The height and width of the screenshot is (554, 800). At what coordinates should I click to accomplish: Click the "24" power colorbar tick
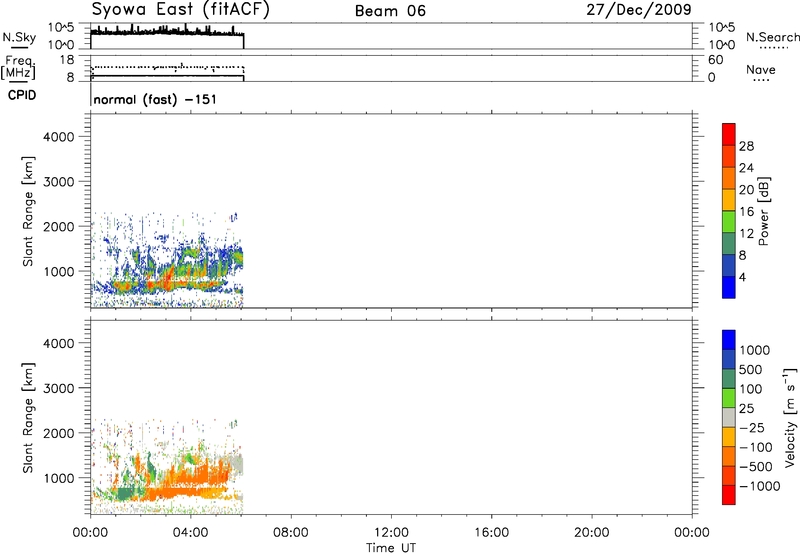point(746,168)
